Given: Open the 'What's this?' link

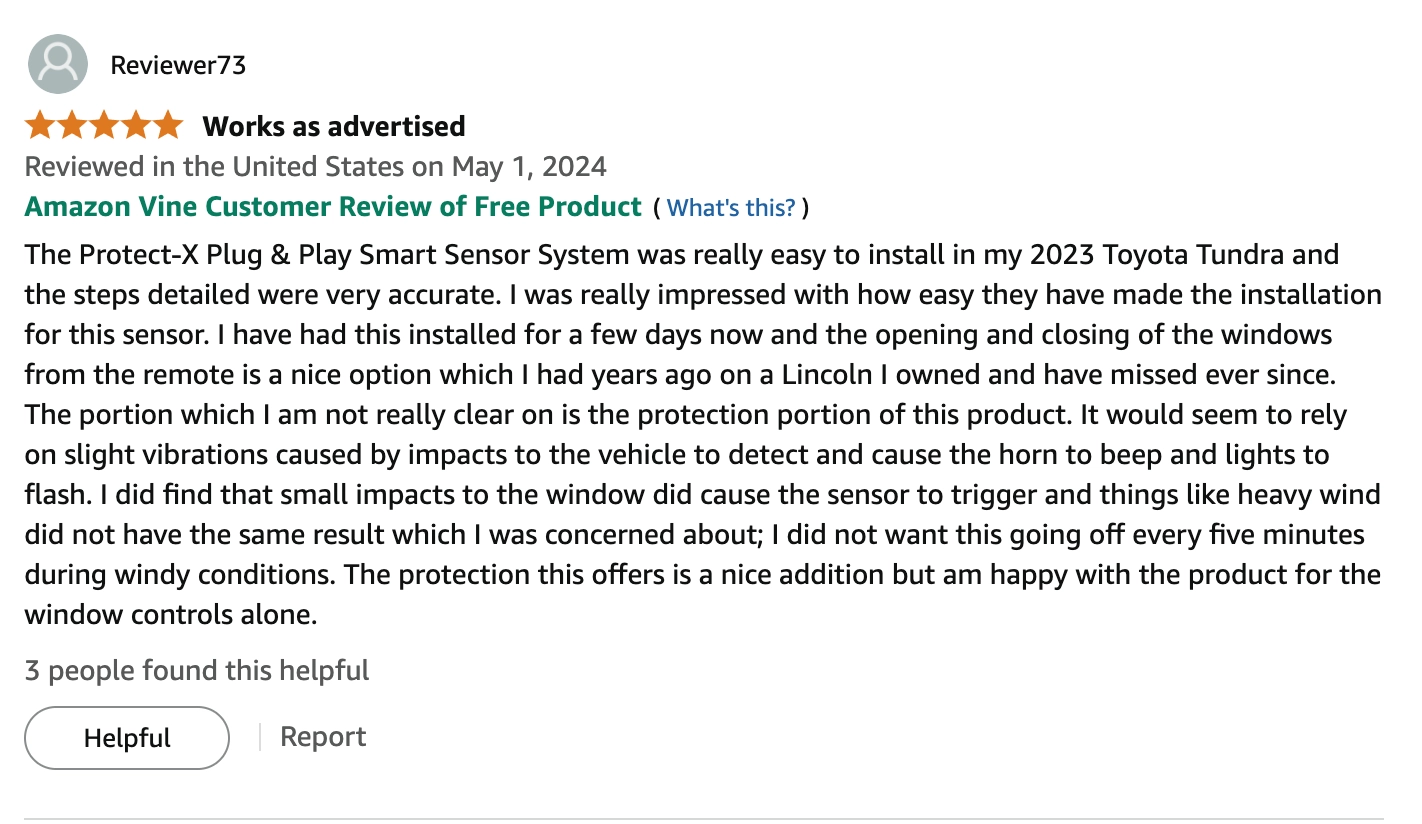Looking at the screenshot, I should (731, 208).
